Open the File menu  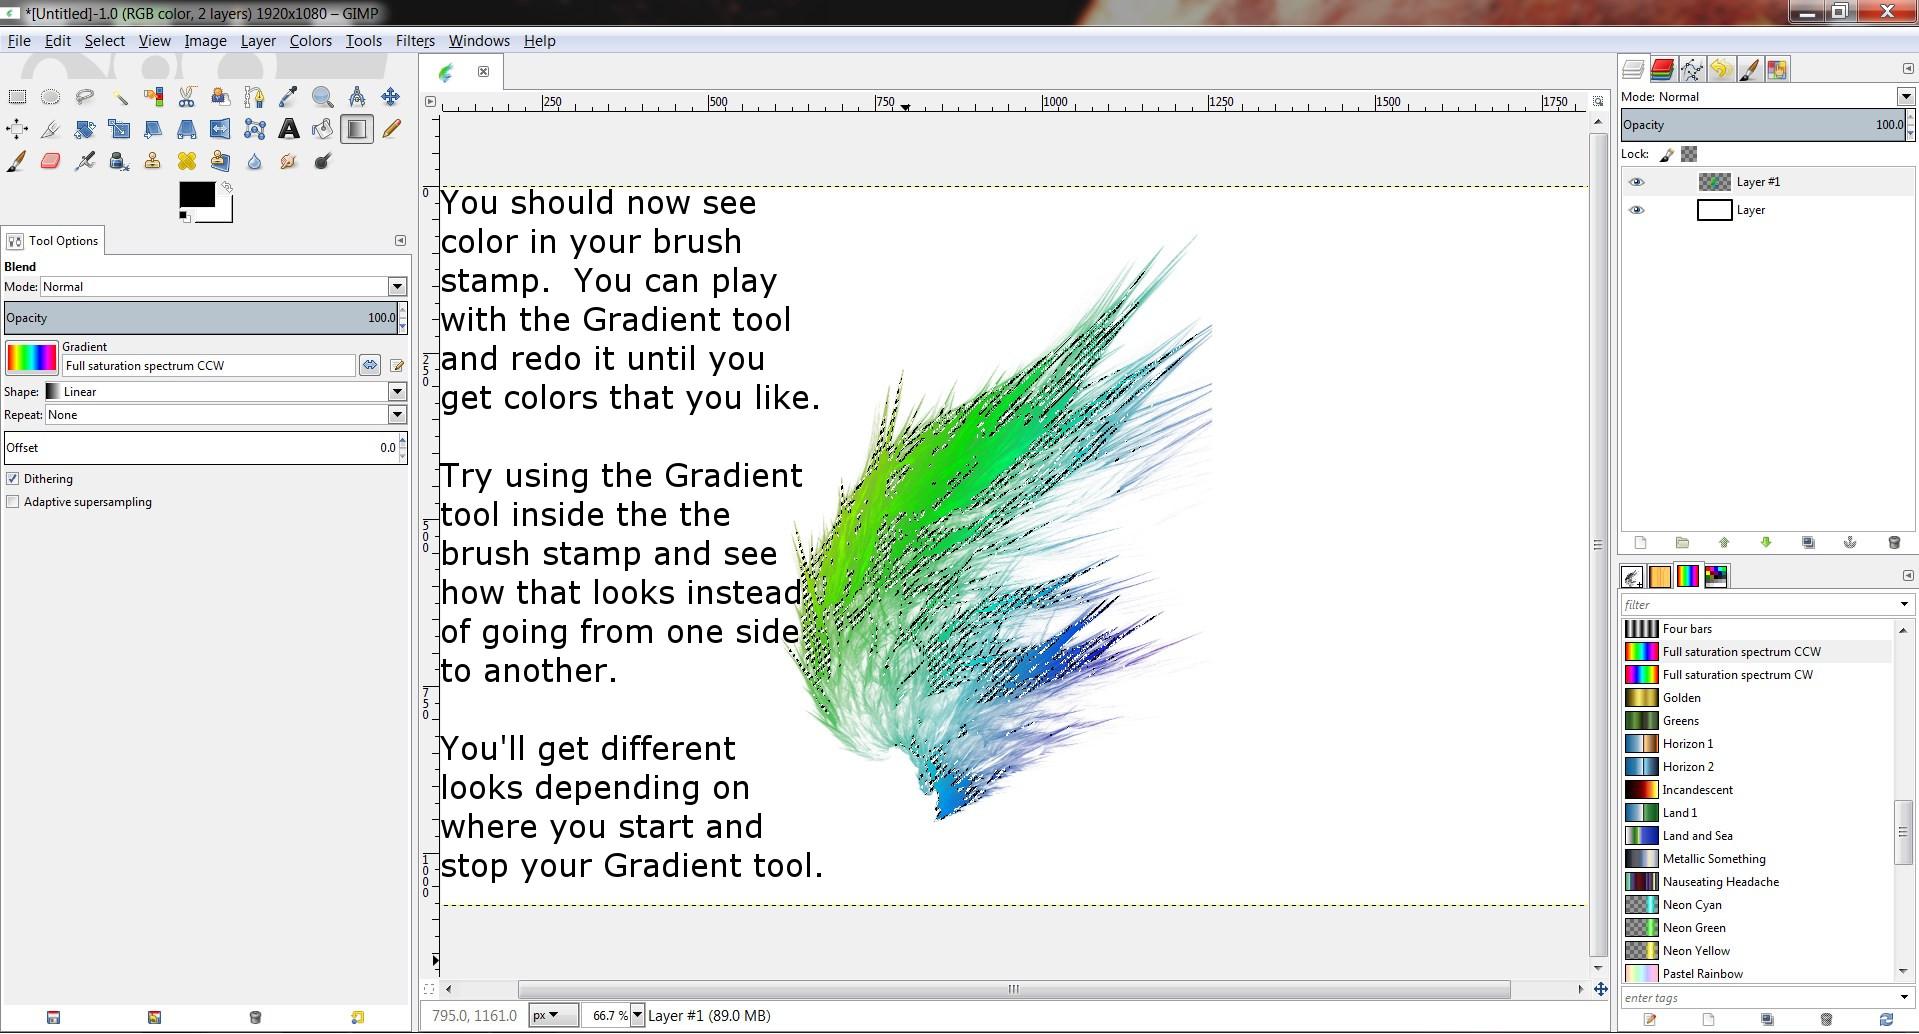[19, 41]
